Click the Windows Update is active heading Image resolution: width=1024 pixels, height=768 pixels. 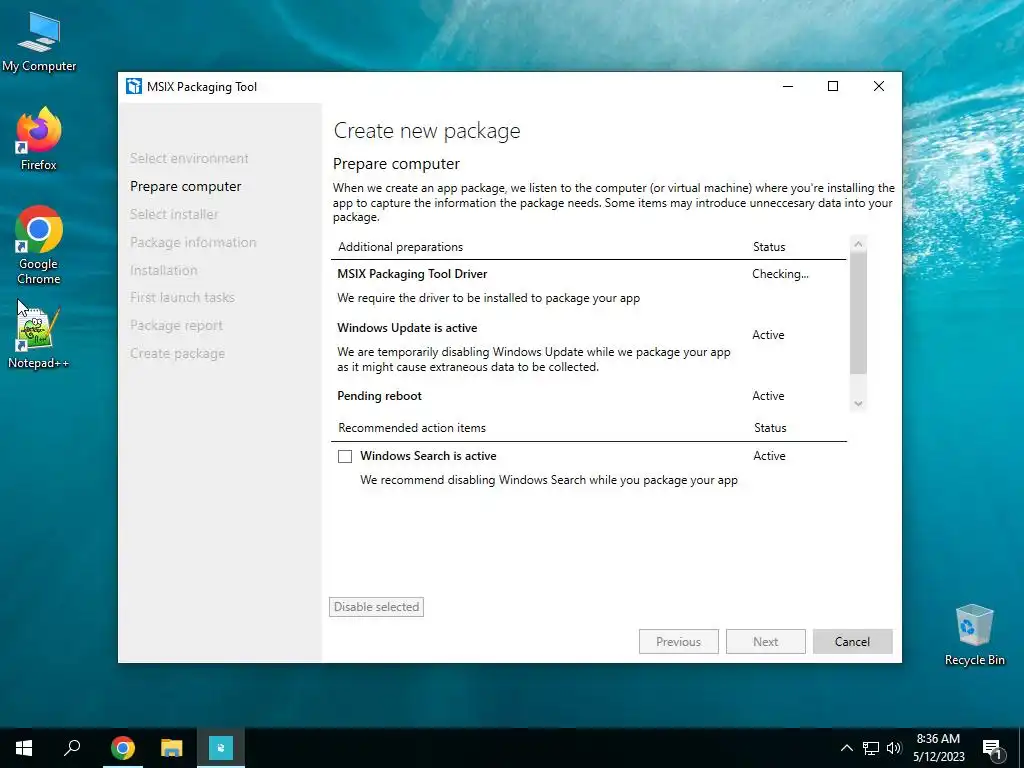(407, 328)
